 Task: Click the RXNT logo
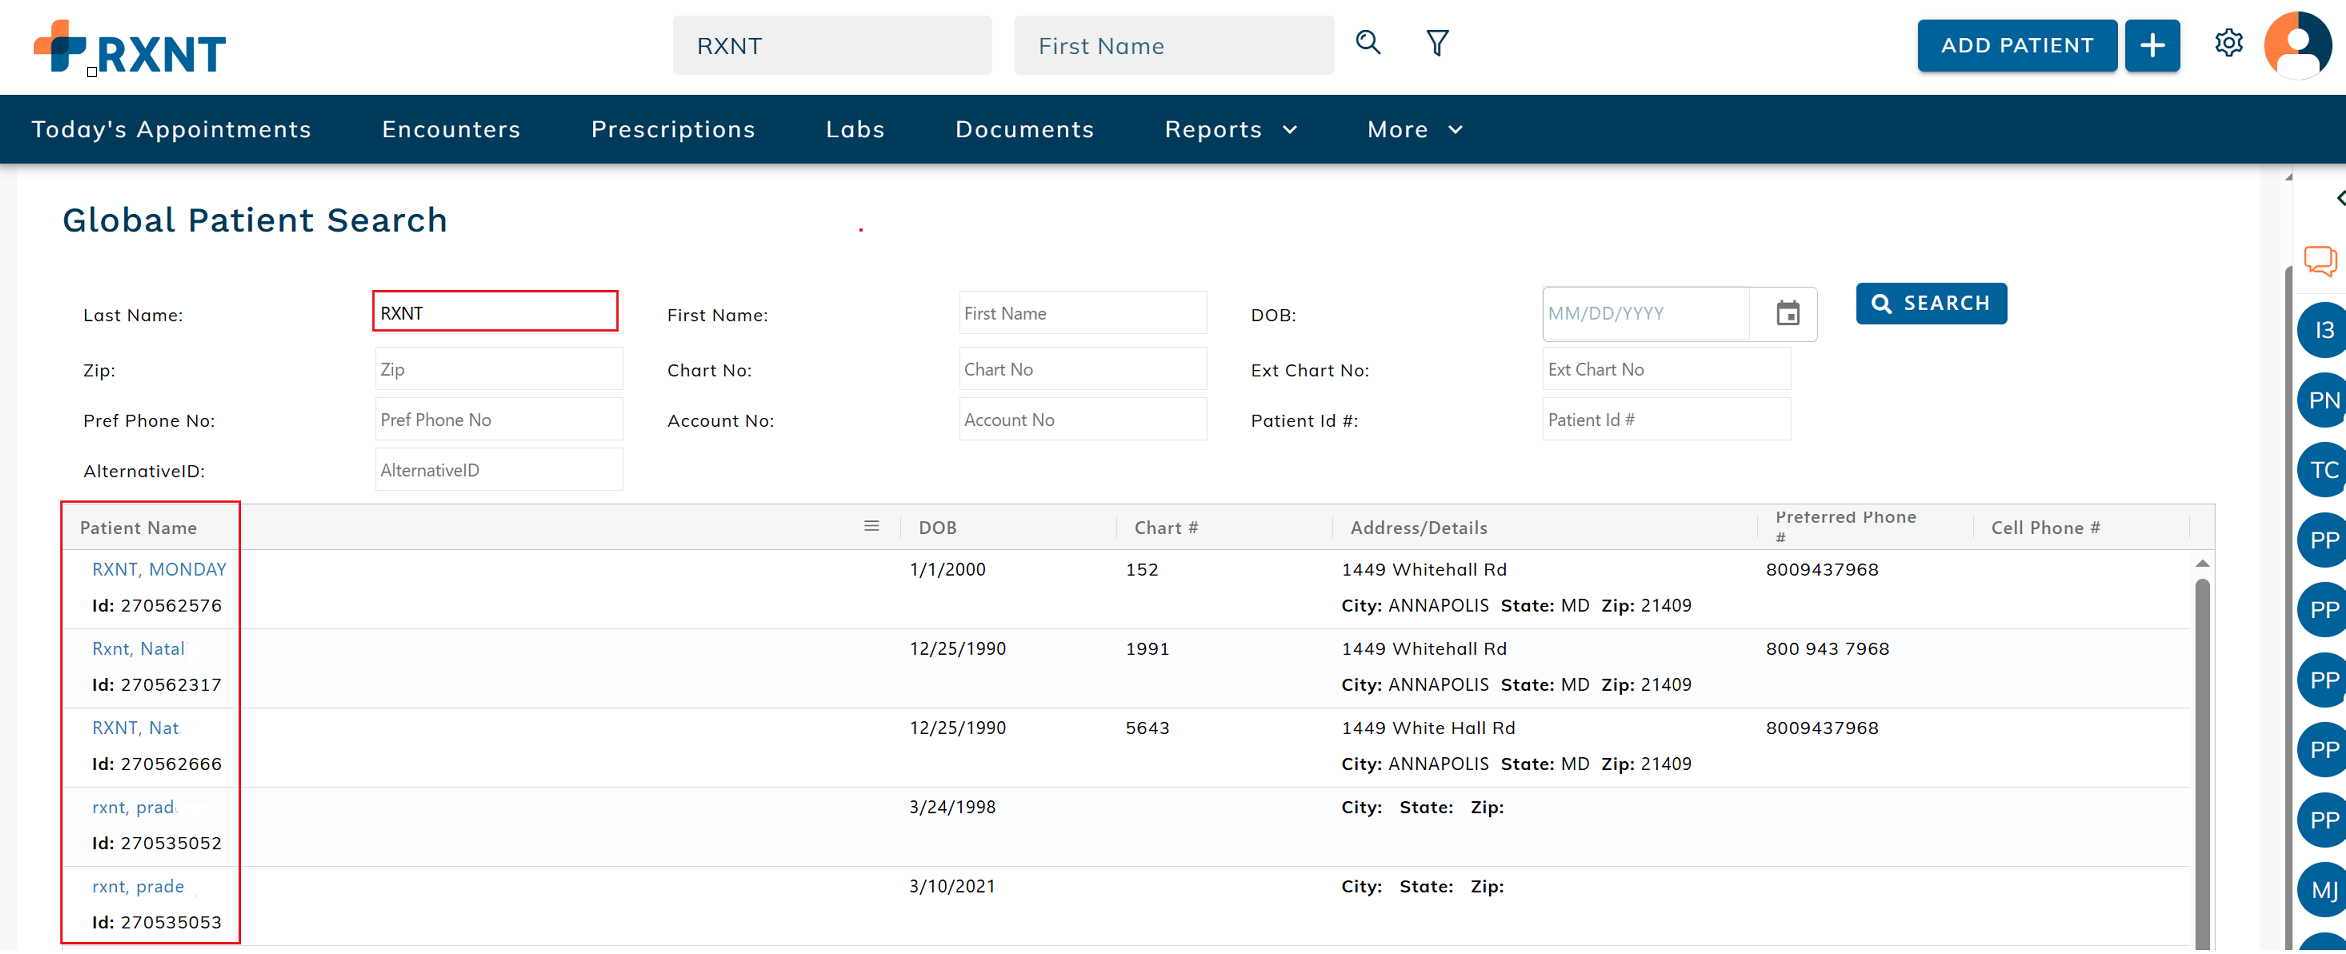click(130, 48)
